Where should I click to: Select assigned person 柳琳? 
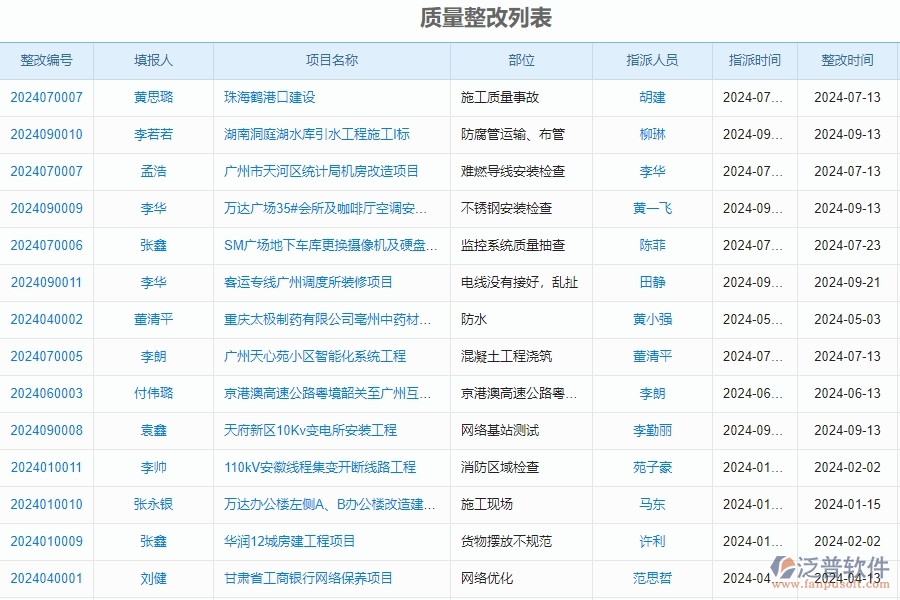(652, 134)
